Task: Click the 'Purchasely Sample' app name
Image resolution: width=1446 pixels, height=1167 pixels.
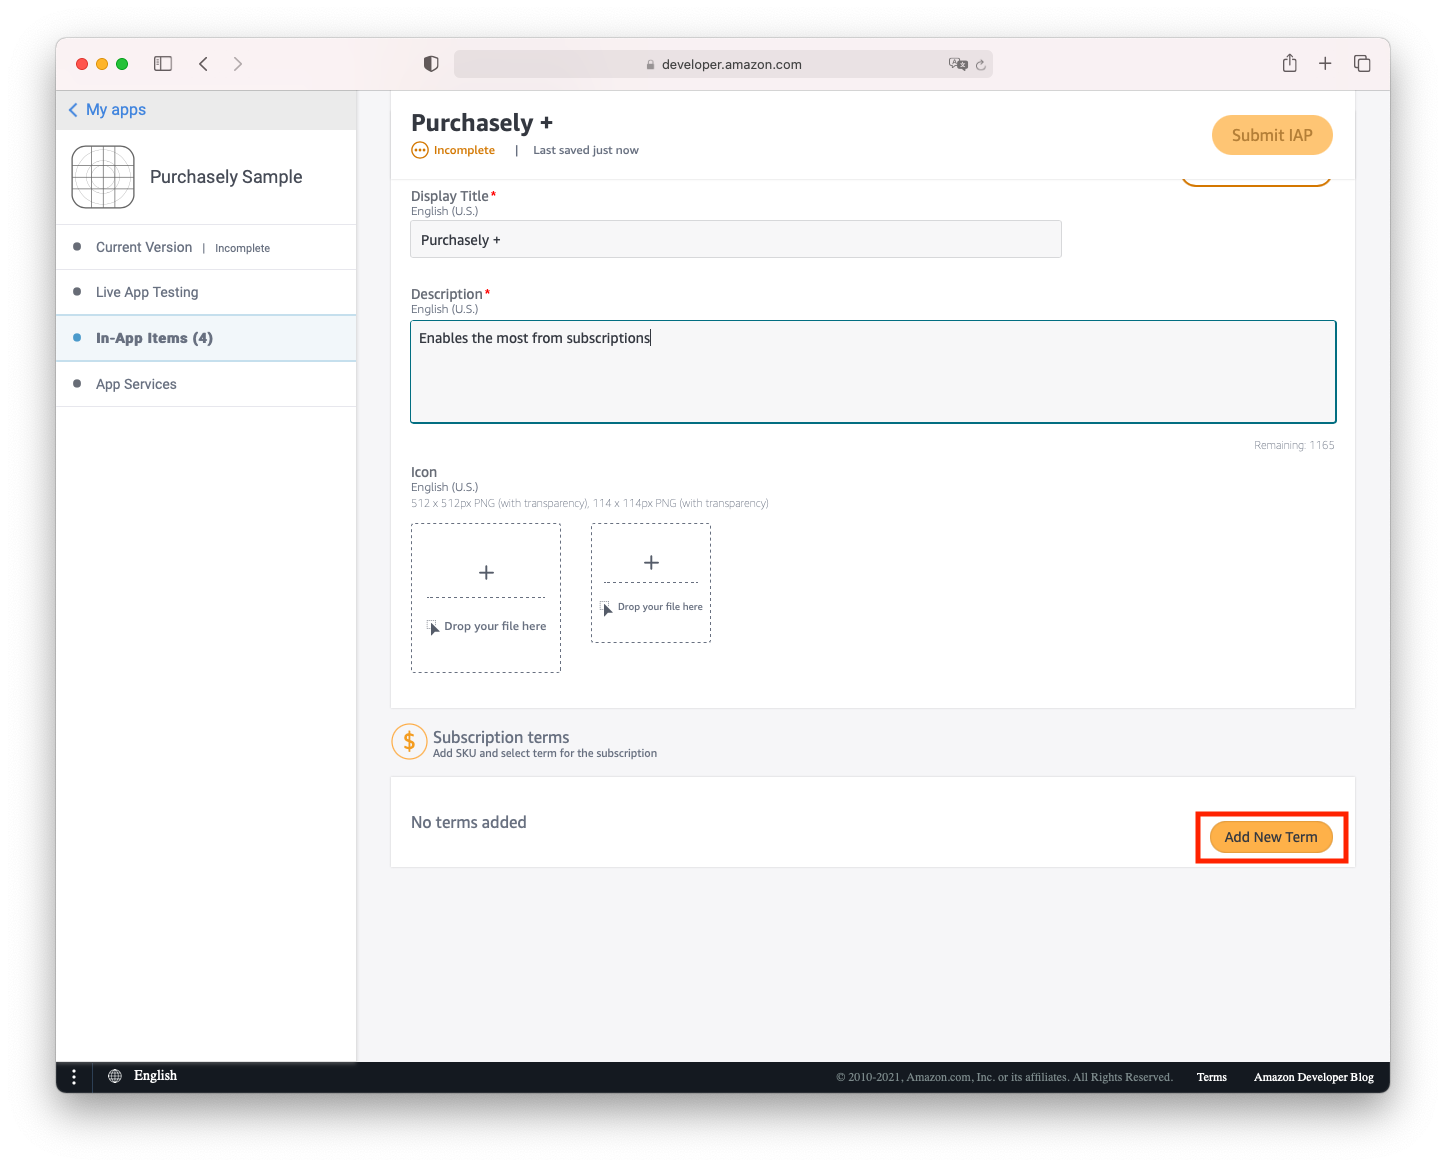Action: (226, 177)
